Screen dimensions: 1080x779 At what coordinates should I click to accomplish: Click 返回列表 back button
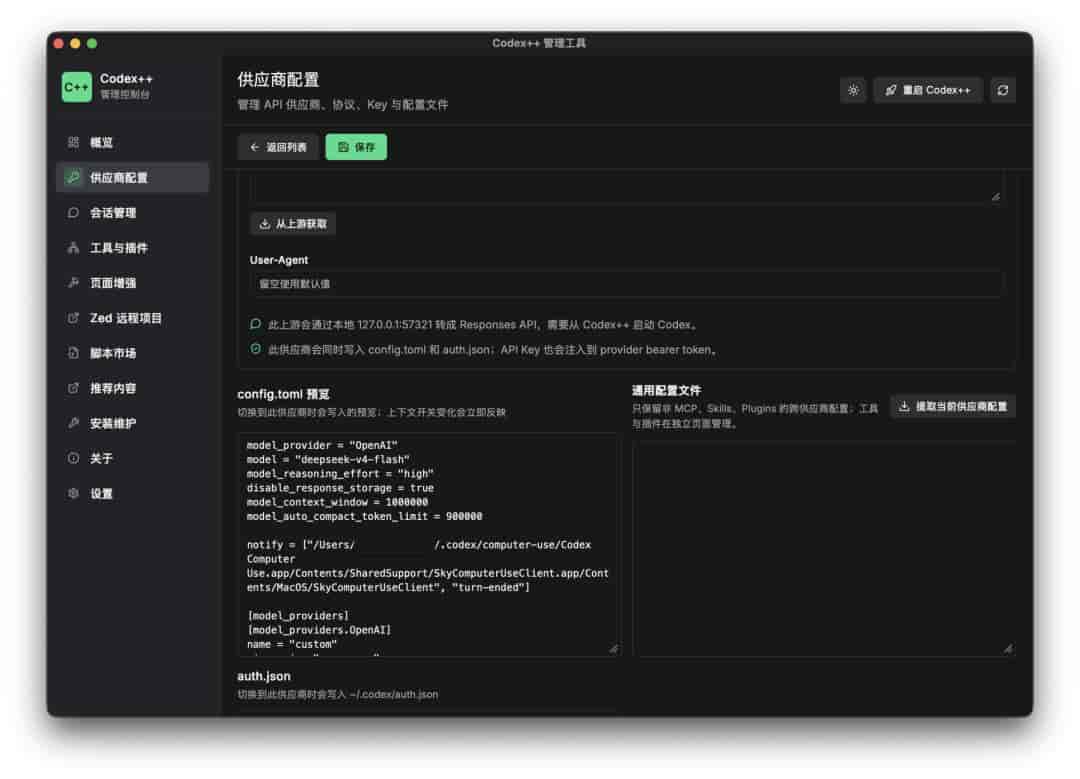278,147
